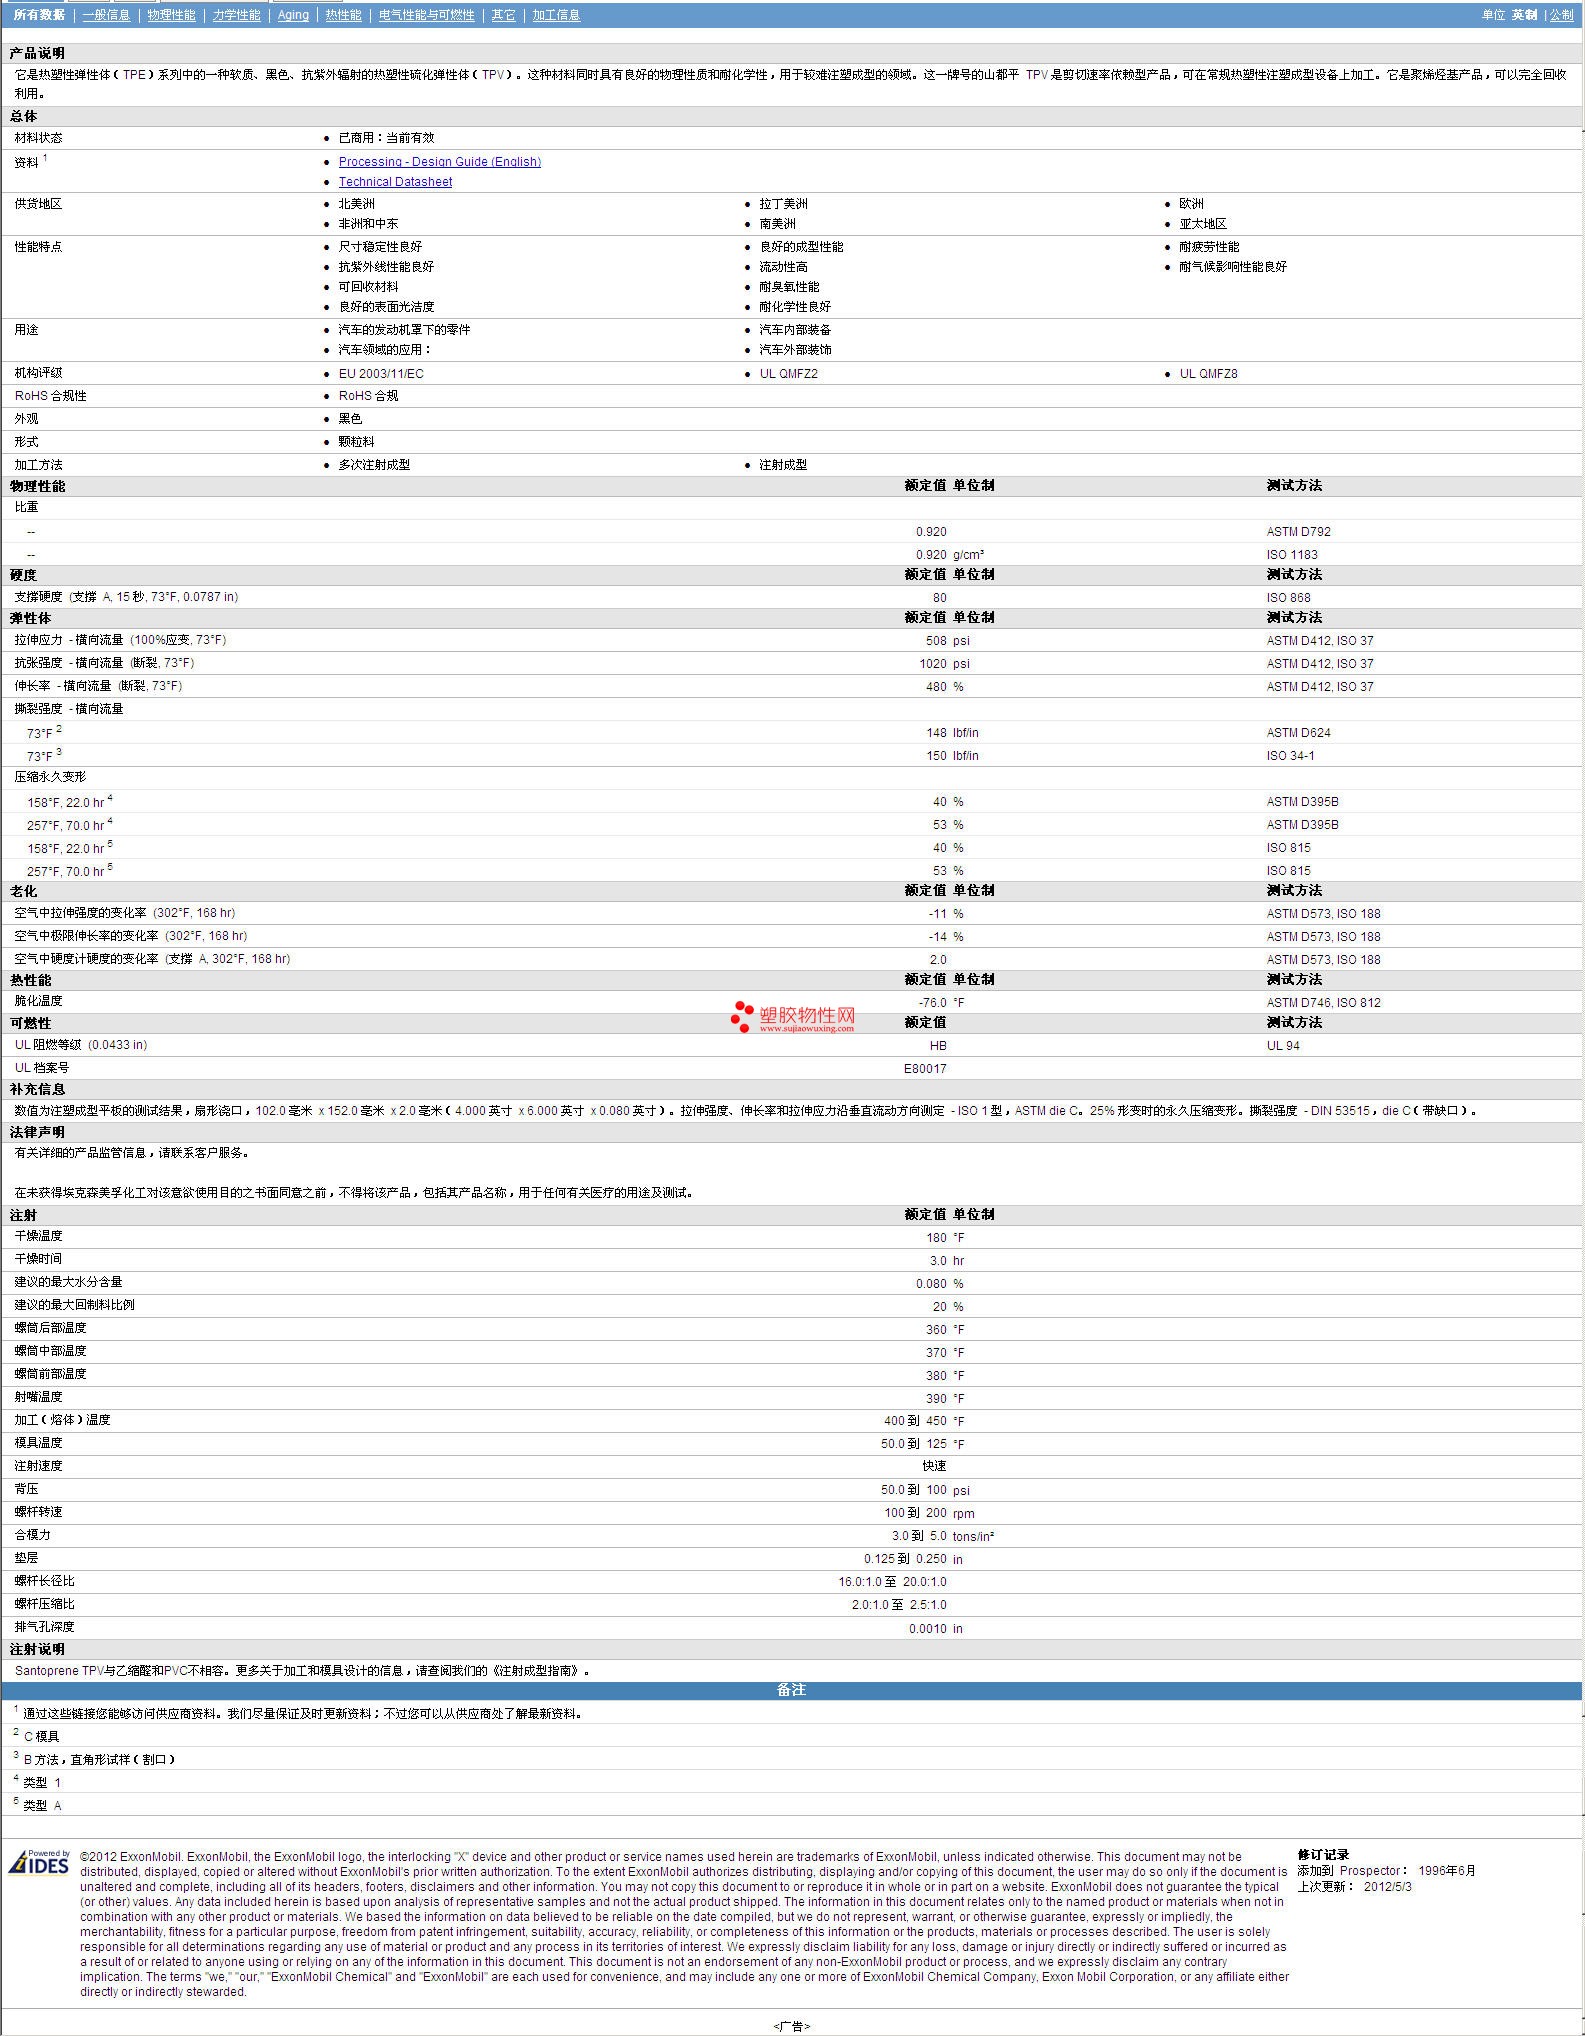Click the UL QMFZ8 rating
Screen dimensions: 1585x2036
tap(1208, 374)
